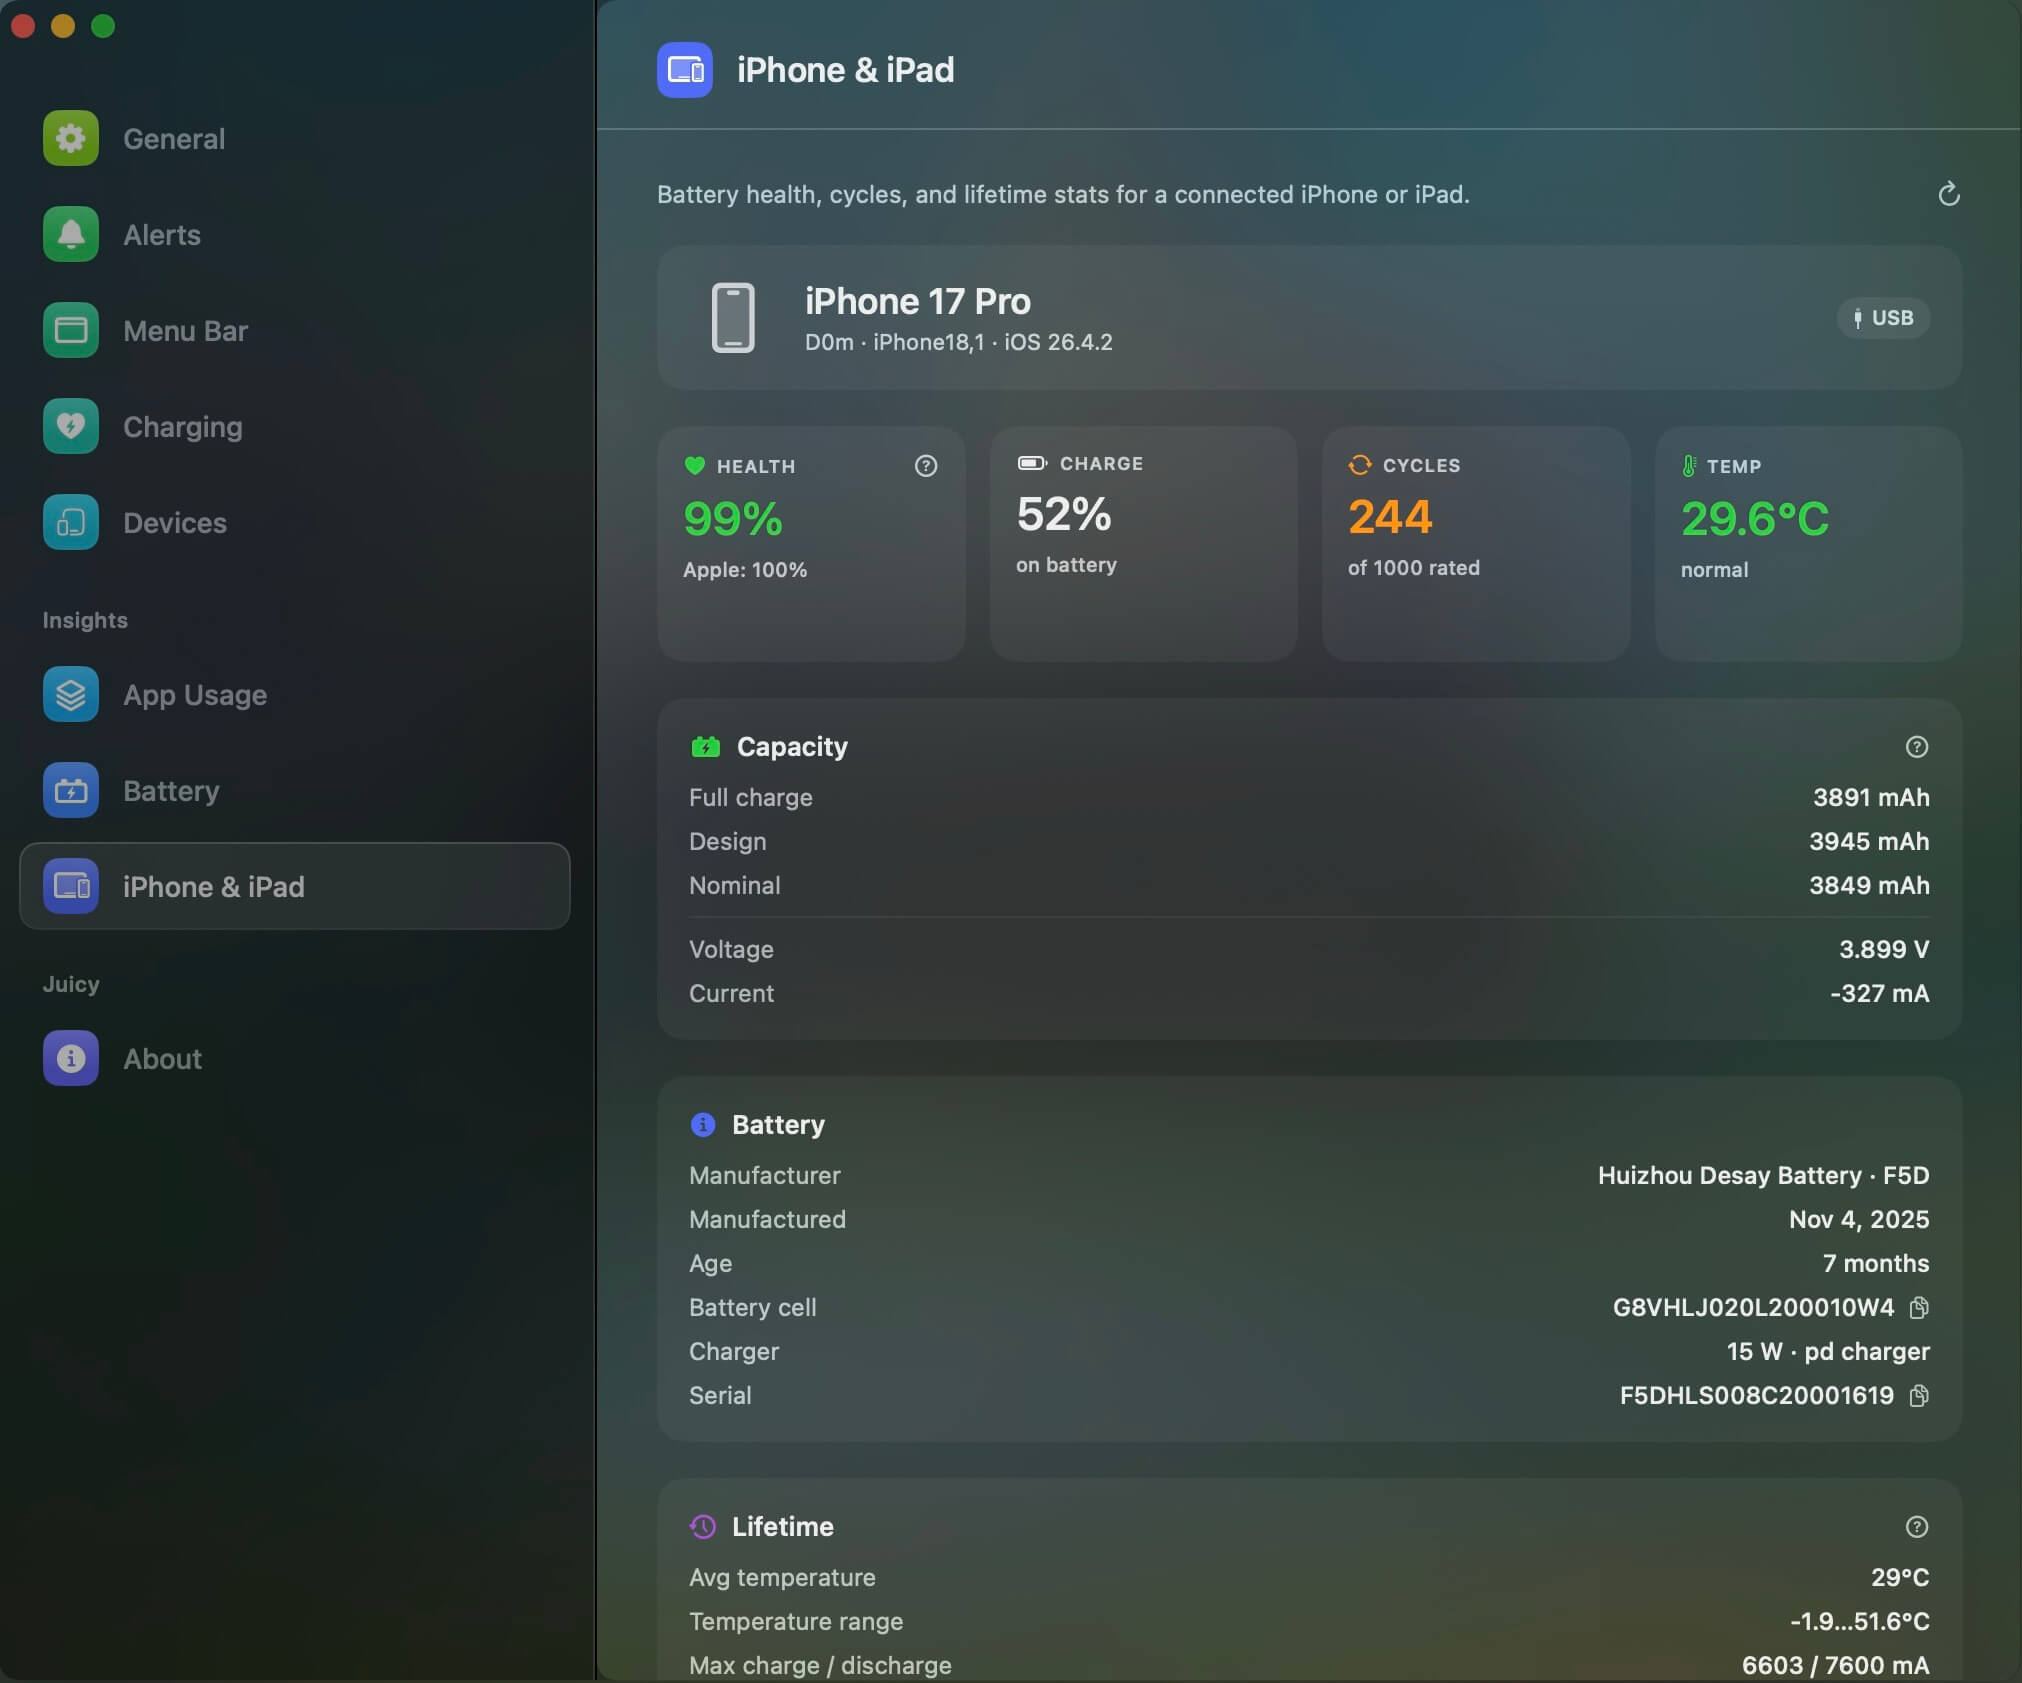2022x1683 pixels.
Task: Switch to the General tab label
Action: 174,139
